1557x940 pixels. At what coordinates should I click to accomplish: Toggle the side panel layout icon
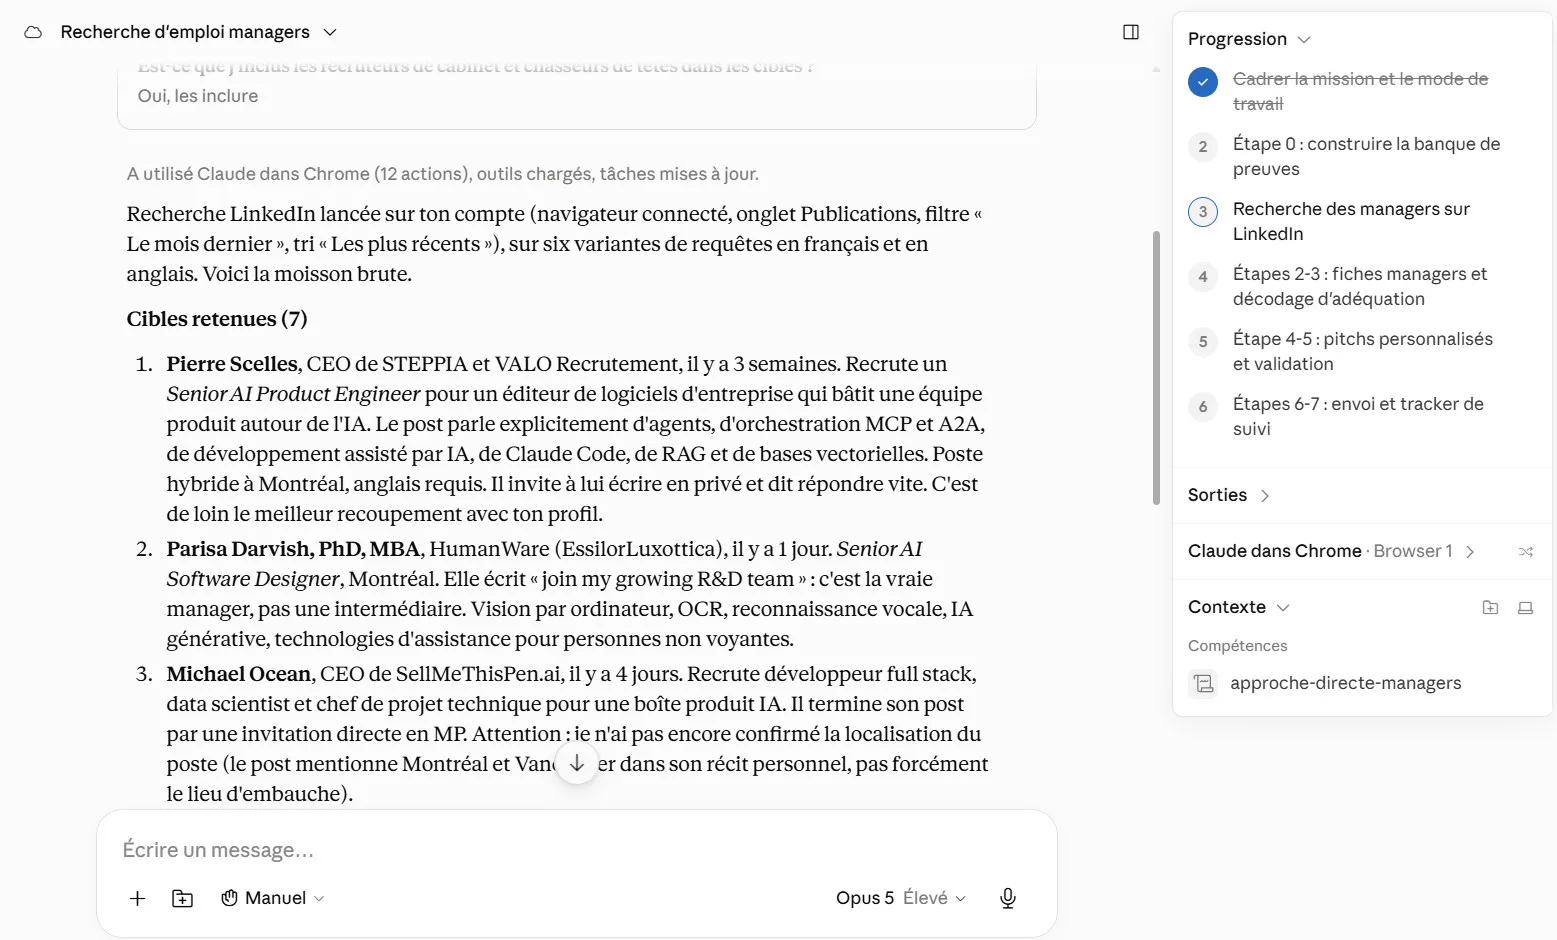(x=1131, y=32)
